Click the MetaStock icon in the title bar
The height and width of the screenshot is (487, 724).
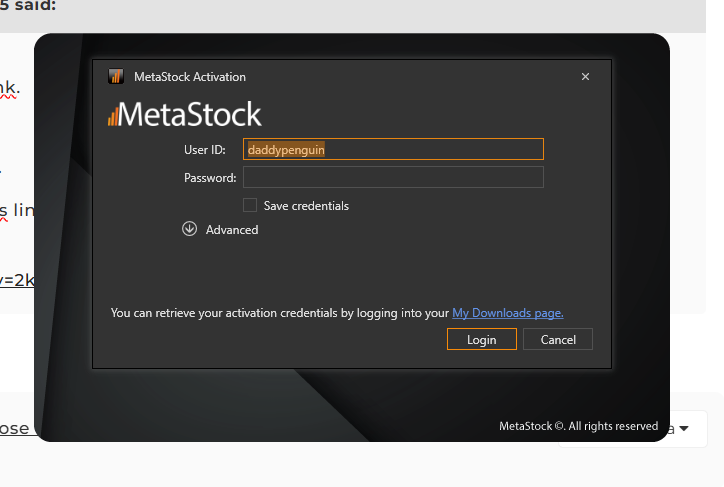[116, 77]
